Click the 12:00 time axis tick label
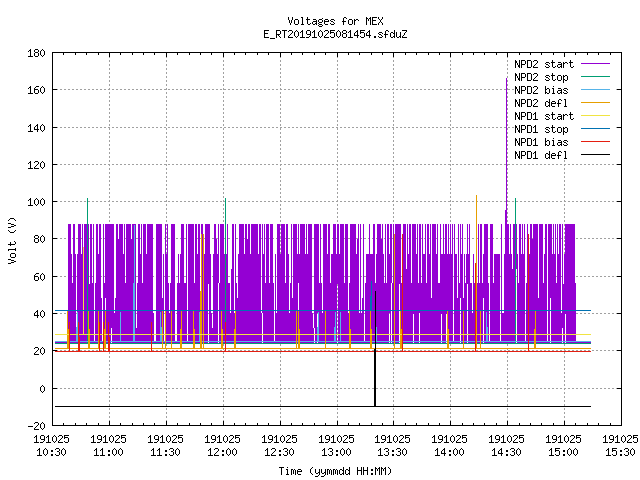Image resolution: width=640 pixels, height=480 pixels. click(x=222, y=446)
